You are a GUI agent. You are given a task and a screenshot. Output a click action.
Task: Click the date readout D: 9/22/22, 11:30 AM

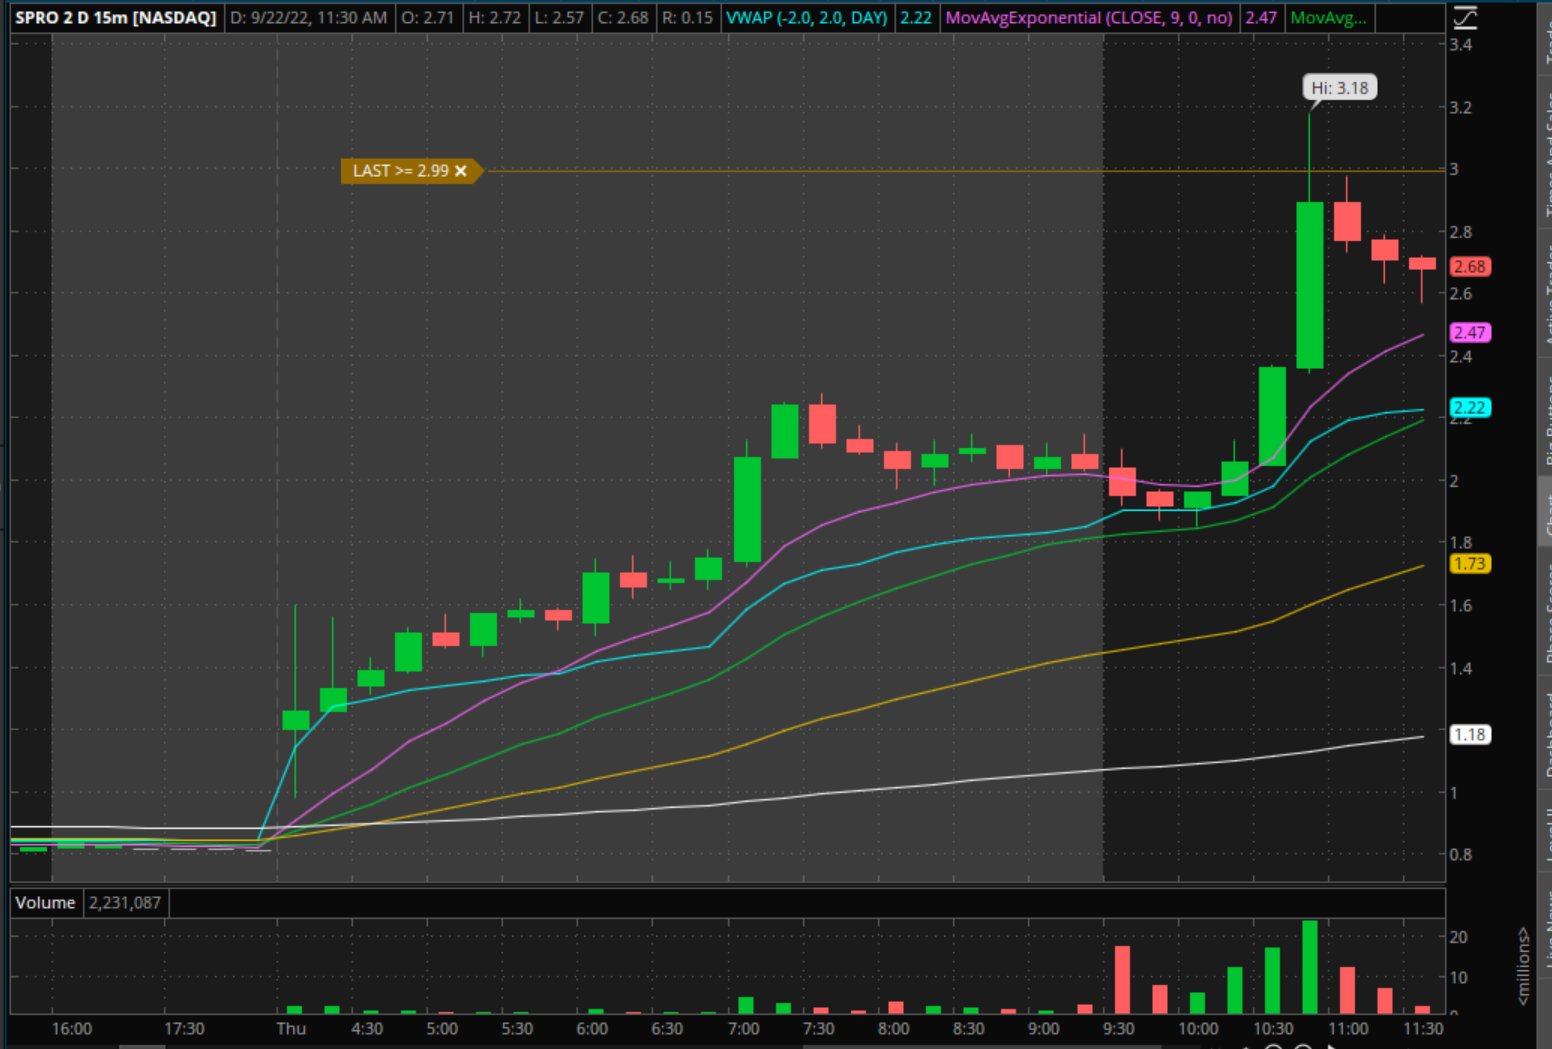308,17
